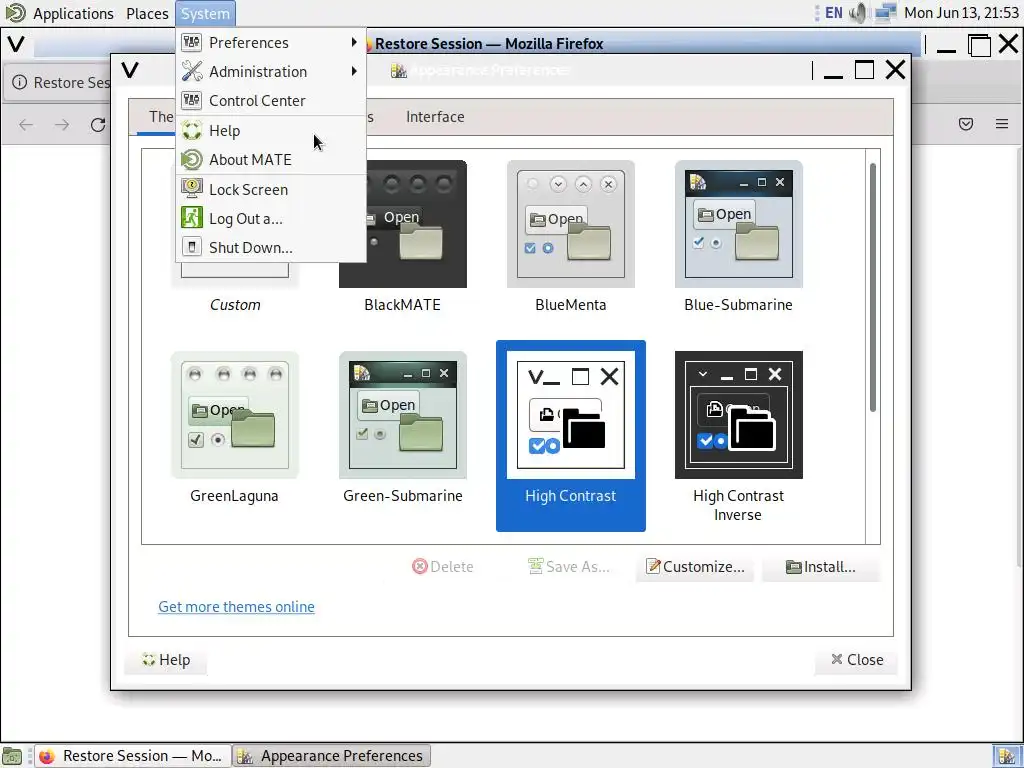Open the panel clock Mon Jun 13
The height and width of the screenshot is (768, 1024).
[961, 13]
